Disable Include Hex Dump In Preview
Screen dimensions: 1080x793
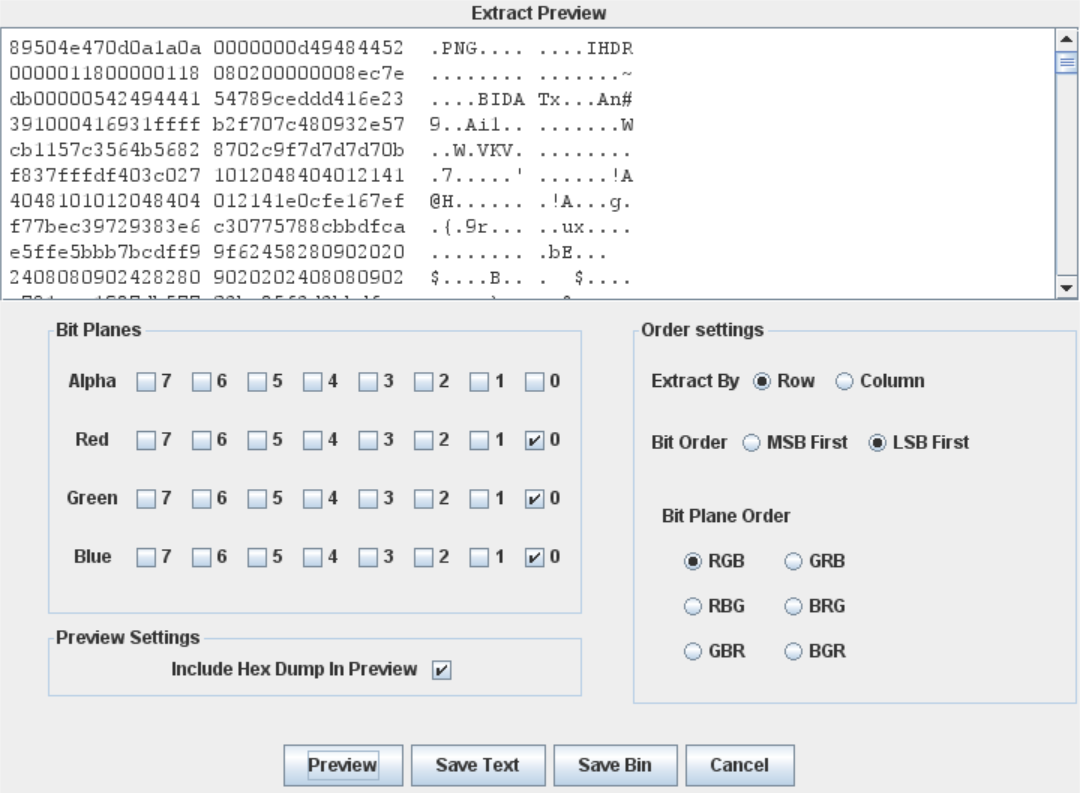tap(442, 670)
